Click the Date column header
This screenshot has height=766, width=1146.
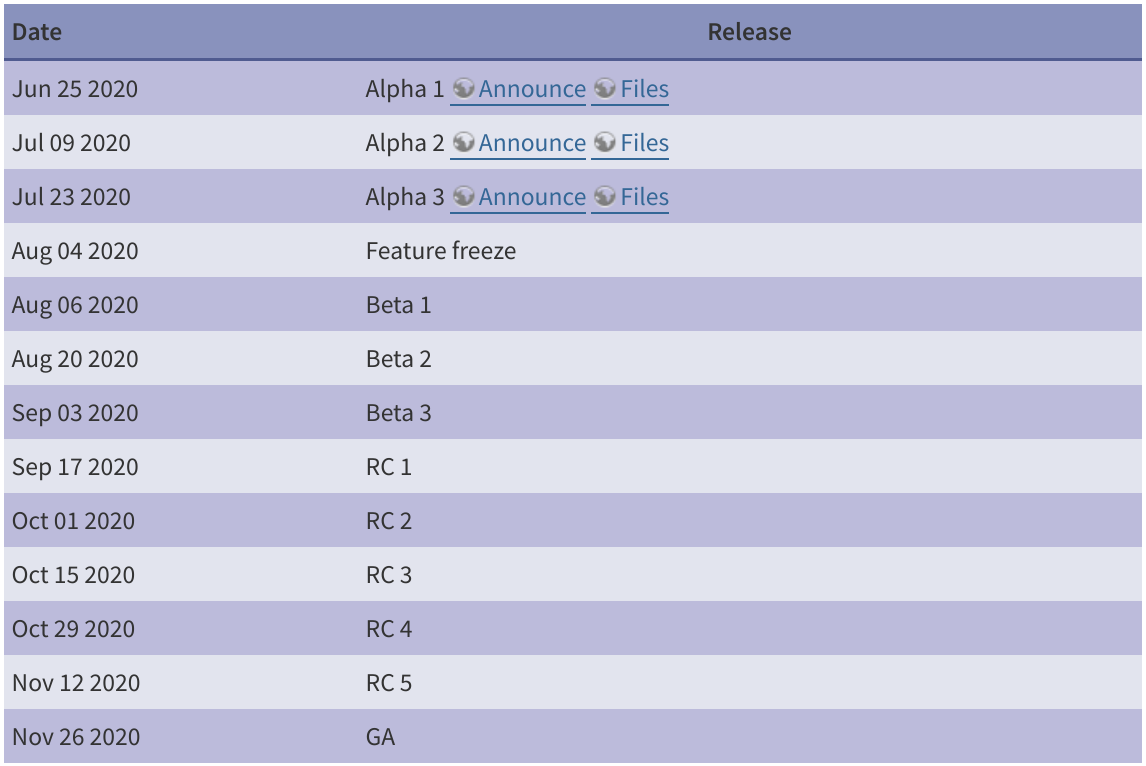point(37,32)
